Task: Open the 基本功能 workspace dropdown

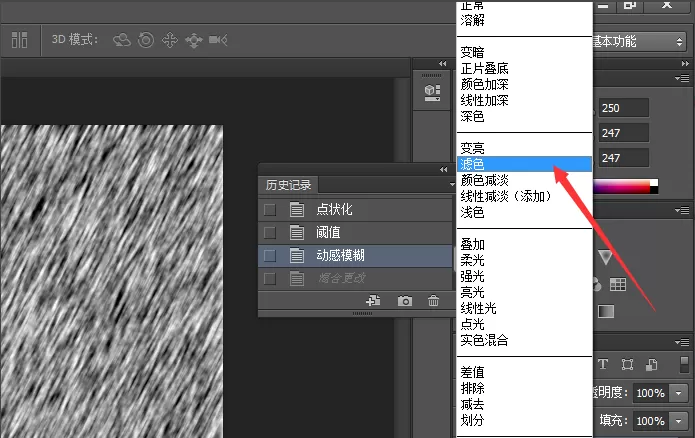Action: tap(638, 42)
